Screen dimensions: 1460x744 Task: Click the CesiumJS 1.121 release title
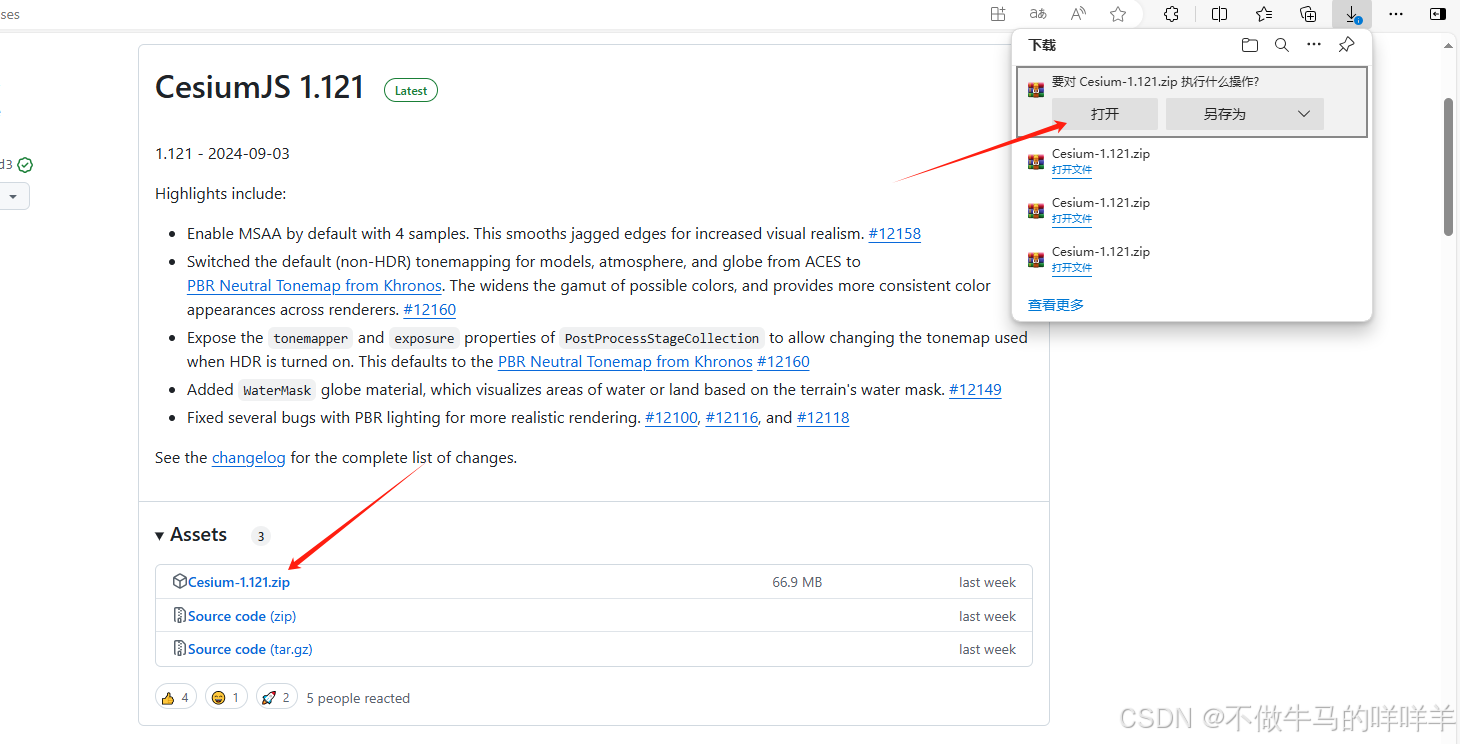coord(260,87)
